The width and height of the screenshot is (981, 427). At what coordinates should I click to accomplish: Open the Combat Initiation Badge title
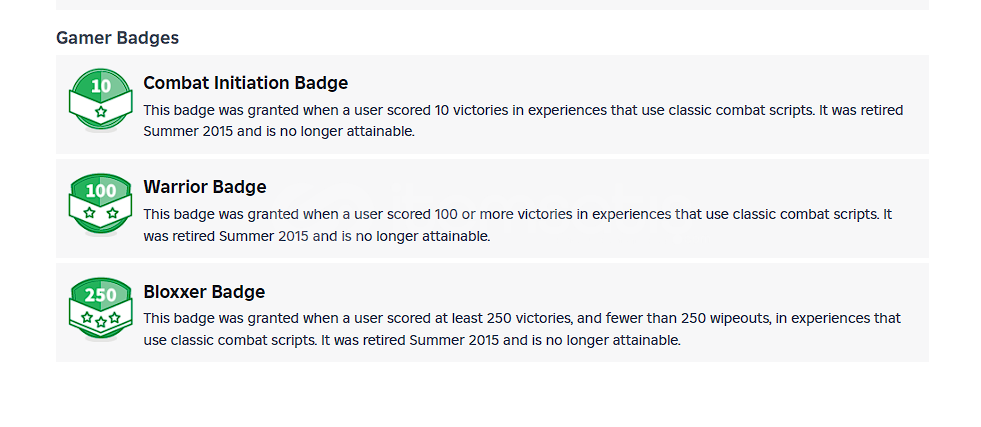[245, 83]
